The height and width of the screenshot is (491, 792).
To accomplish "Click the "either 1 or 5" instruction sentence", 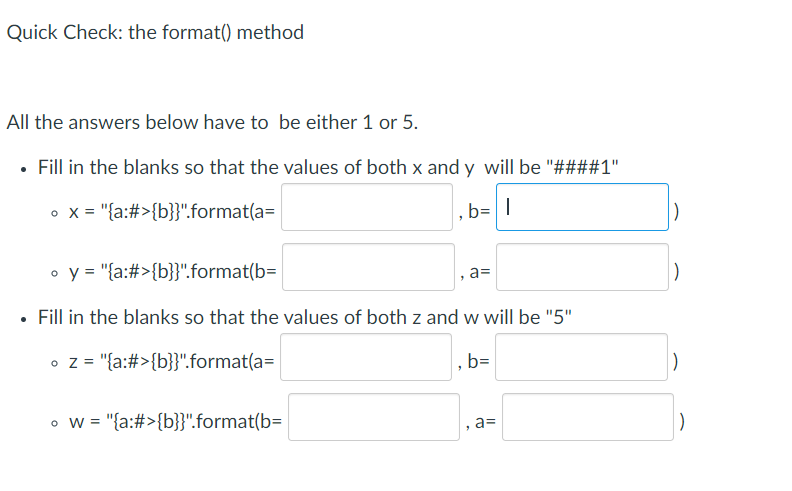I will point(212,122).
